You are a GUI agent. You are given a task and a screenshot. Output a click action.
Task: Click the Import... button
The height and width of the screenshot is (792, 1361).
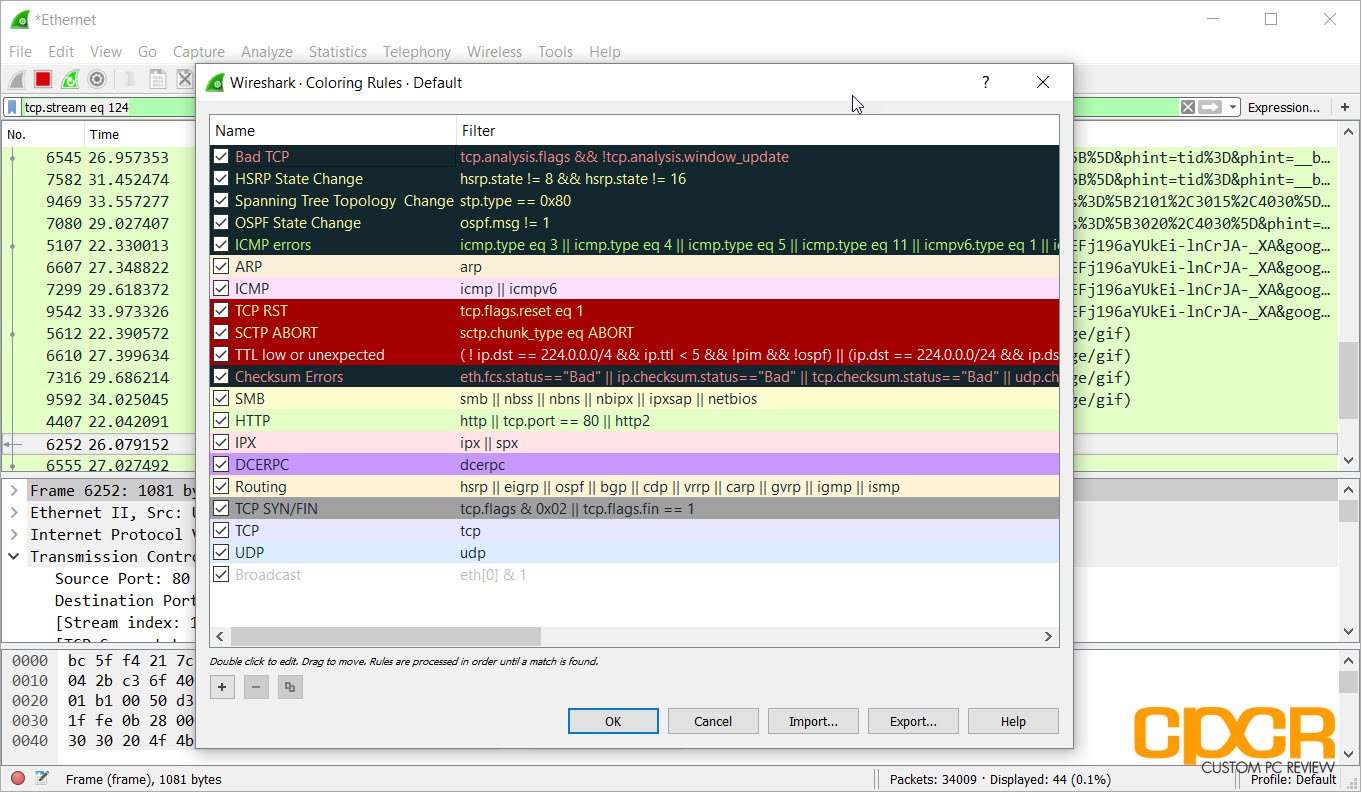click(813, 721)
